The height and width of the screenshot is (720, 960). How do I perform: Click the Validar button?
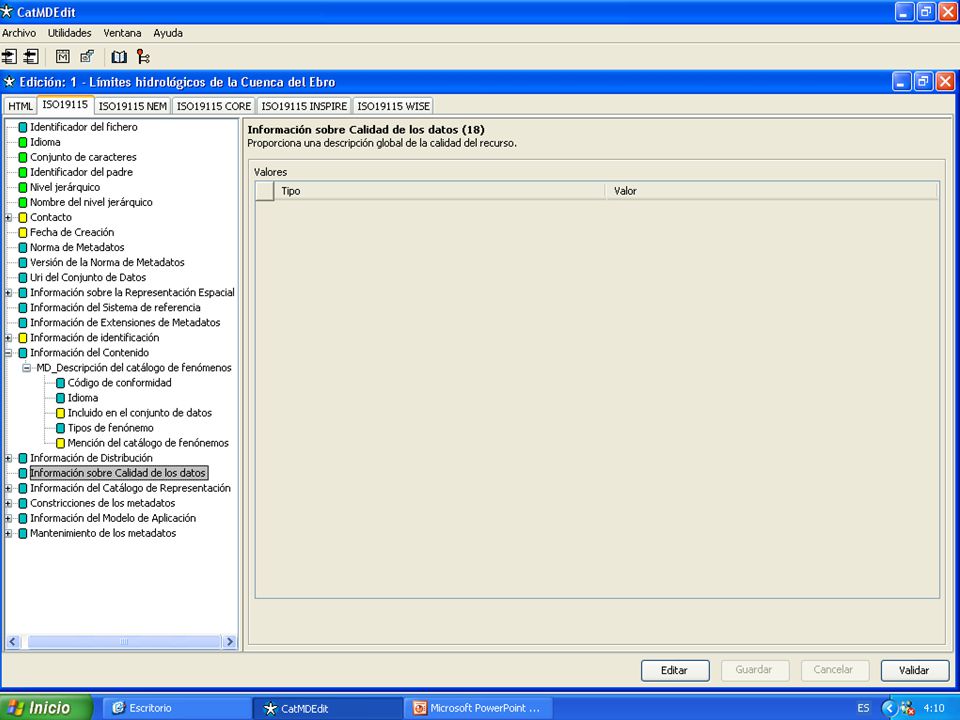pos(915,670)
